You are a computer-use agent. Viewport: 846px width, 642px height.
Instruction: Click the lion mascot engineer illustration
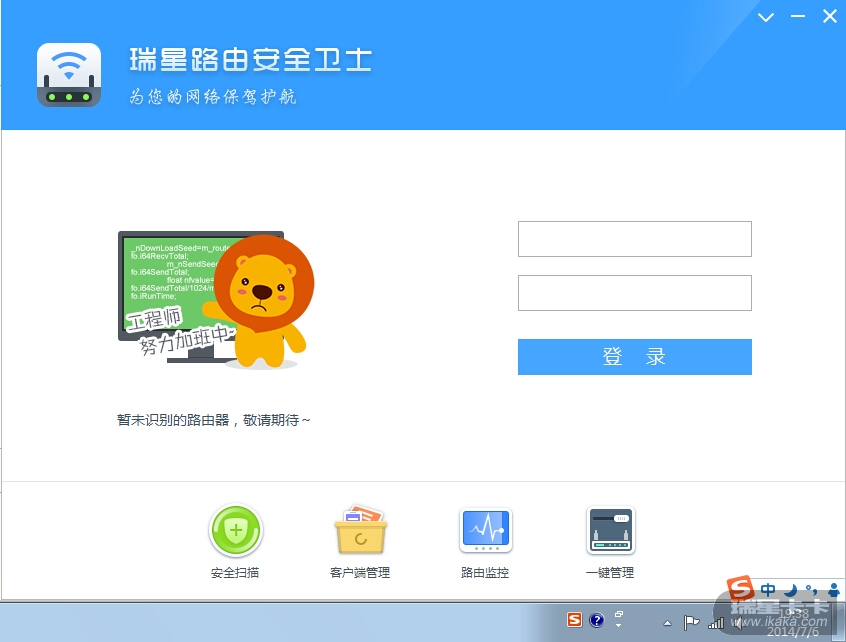(x=216, y=301)
